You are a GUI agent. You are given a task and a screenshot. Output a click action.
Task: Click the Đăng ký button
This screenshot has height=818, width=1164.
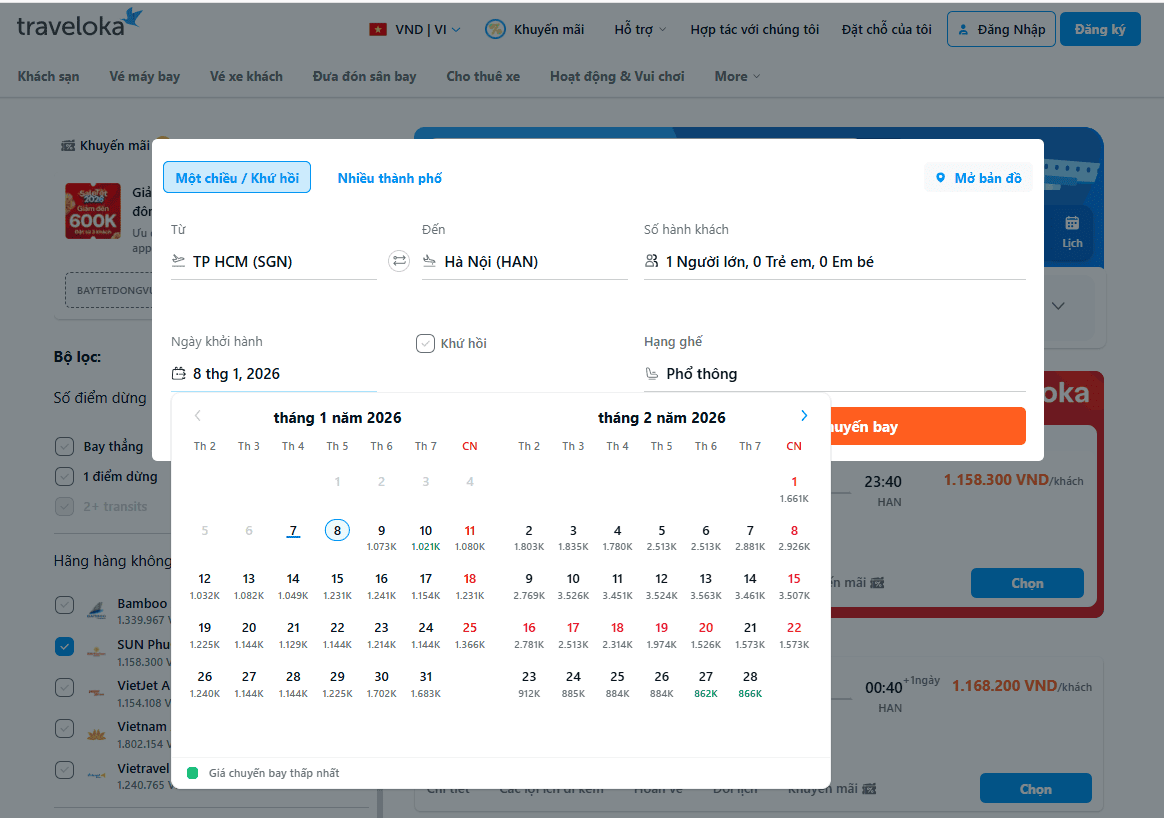[1099, 29]
